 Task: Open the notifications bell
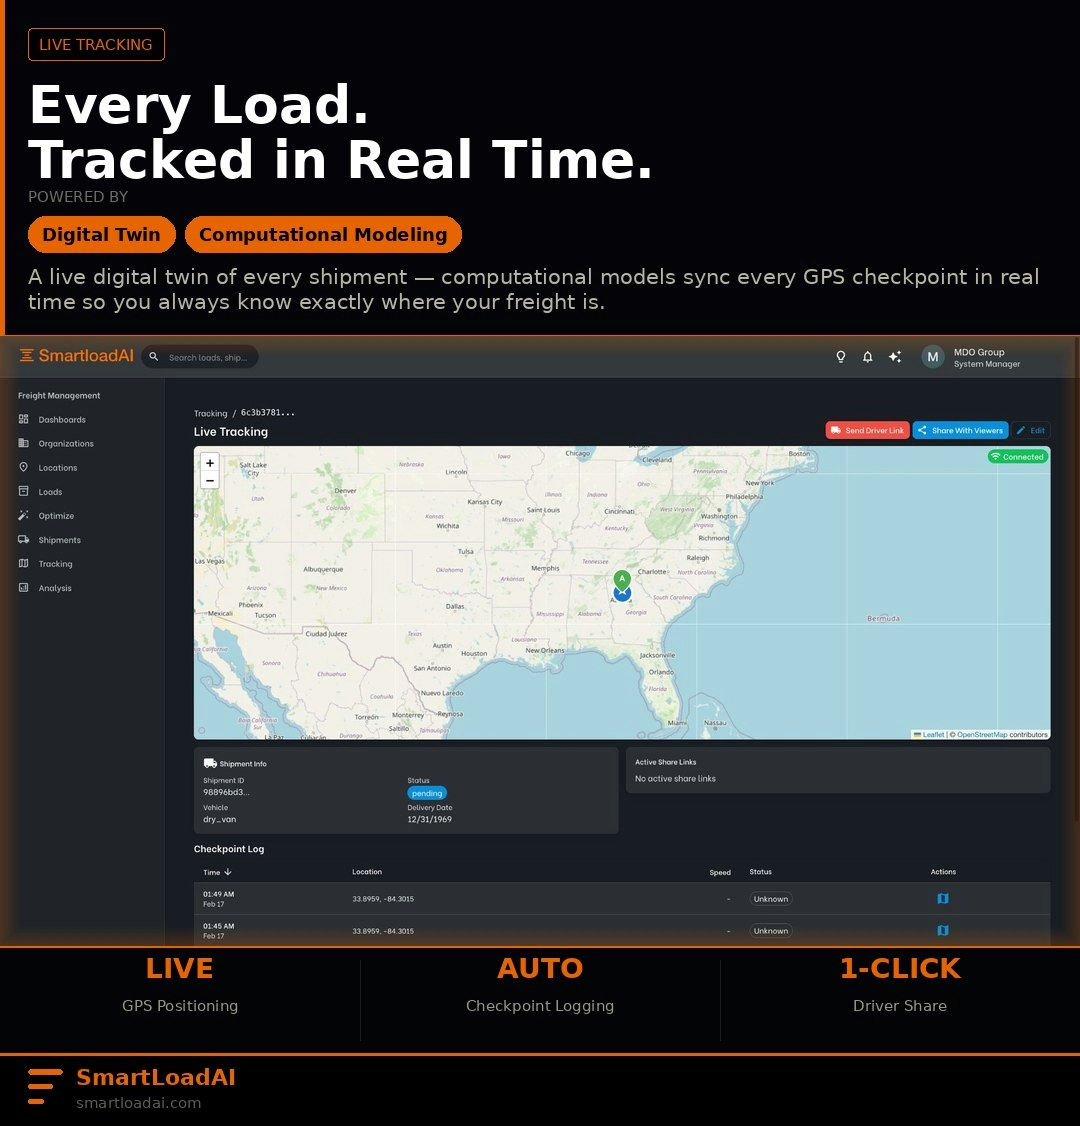[867, 357]
